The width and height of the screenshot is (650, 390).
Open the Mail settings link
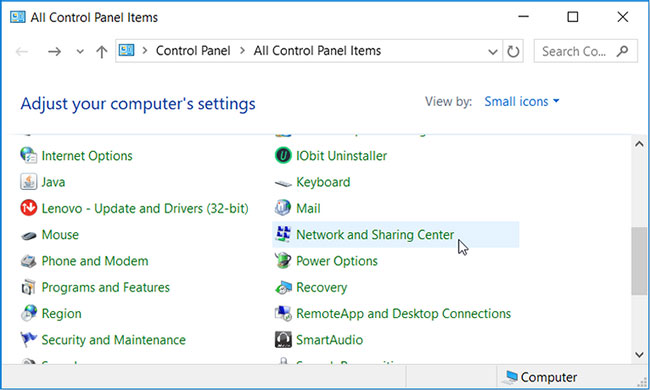coord(308,208)
